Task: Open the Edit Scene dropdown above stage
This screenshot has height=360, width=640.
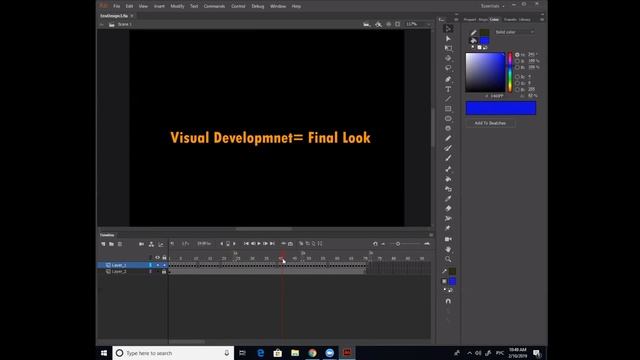Action: click(367, 24)
